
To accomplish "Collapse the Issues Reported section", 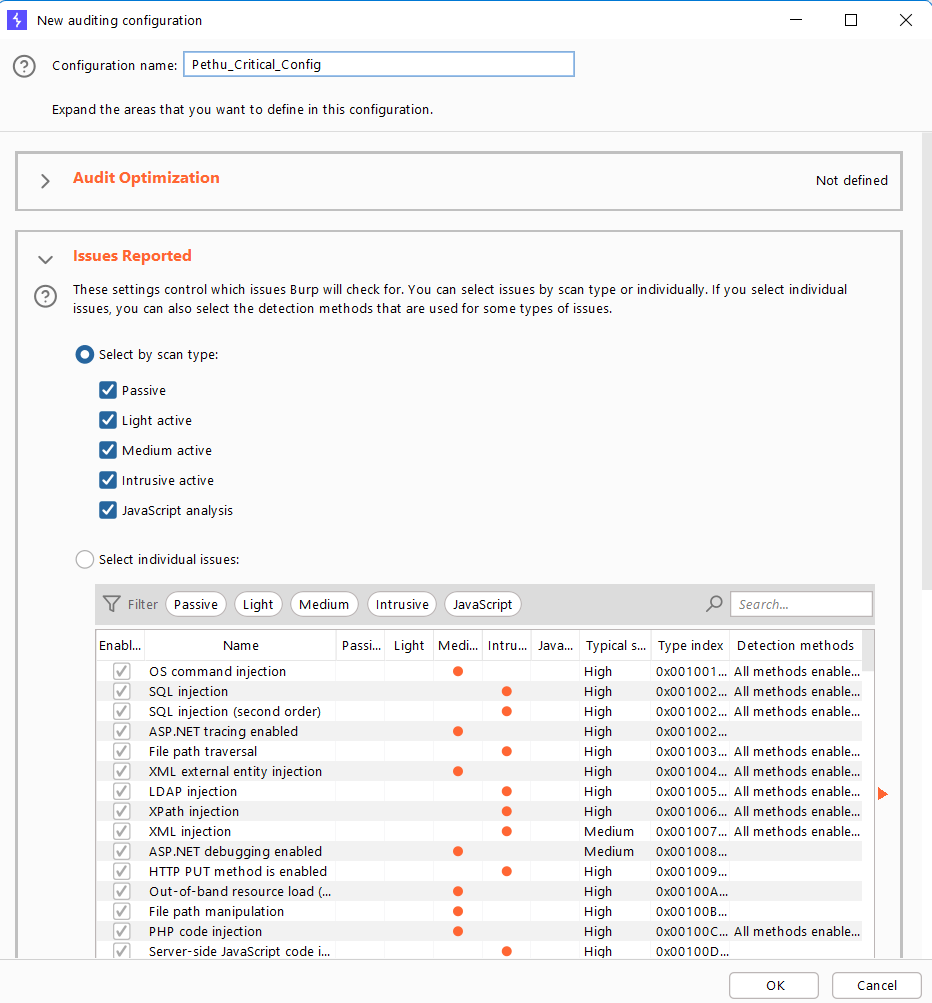I will click(45, 260).
